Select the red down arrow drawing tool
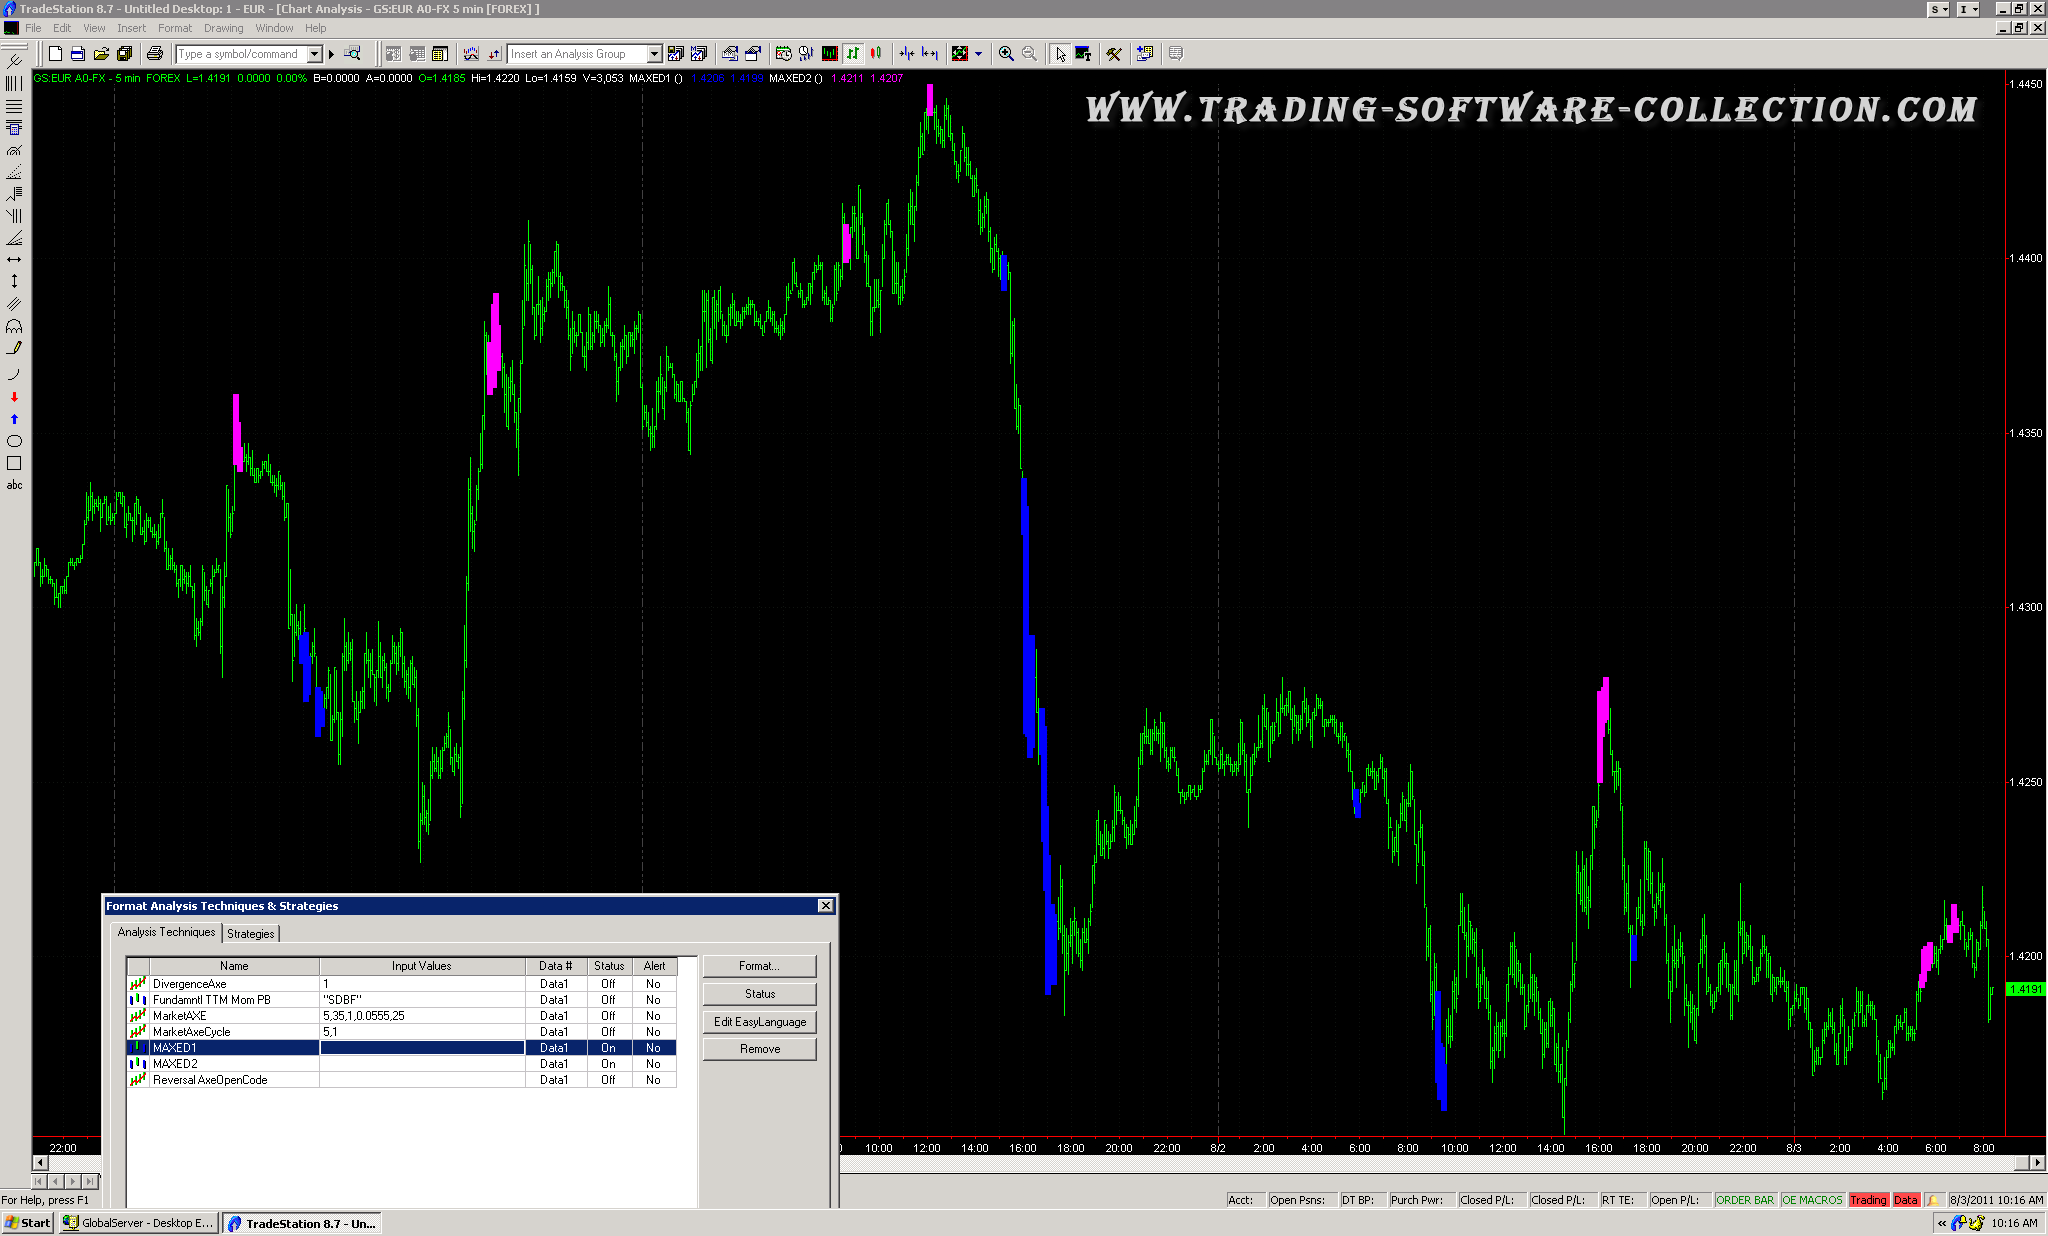Image resolution: width=2048 pixels, height=1236 pixels. [x=14, y=397]
